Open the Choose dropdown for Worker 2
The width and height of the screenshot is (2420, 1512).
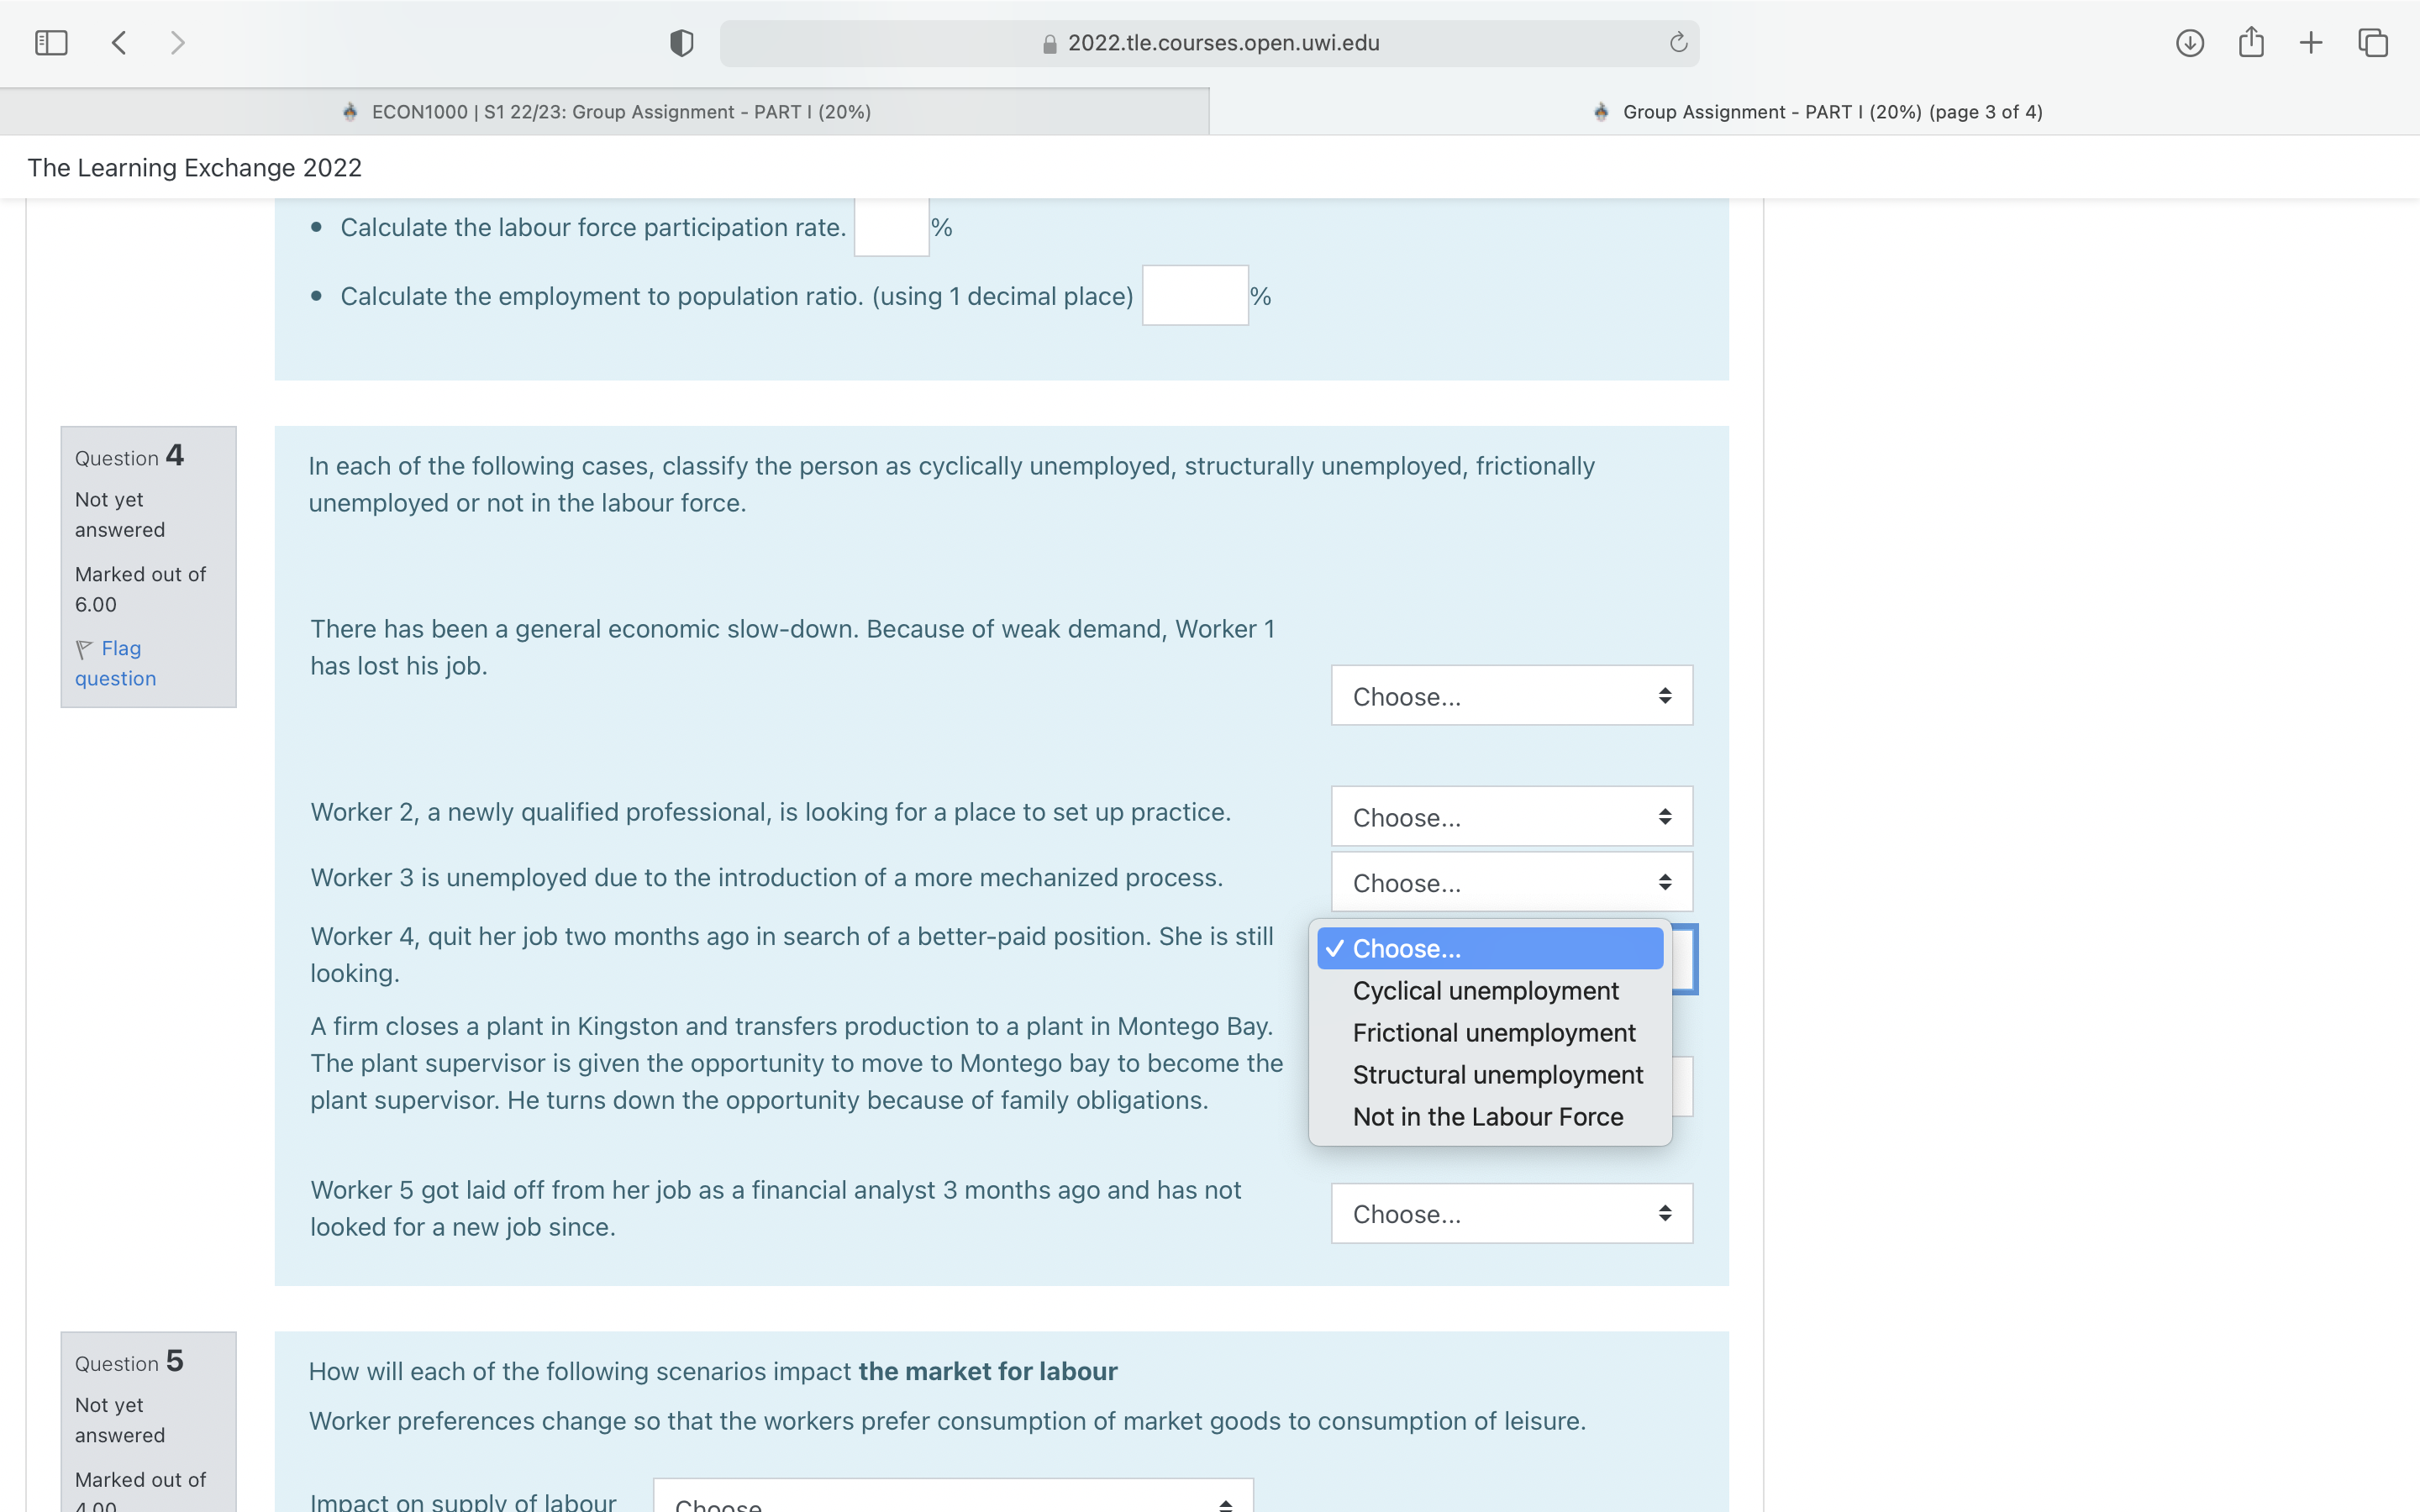pyautogui.click(x=1509, y=816)
